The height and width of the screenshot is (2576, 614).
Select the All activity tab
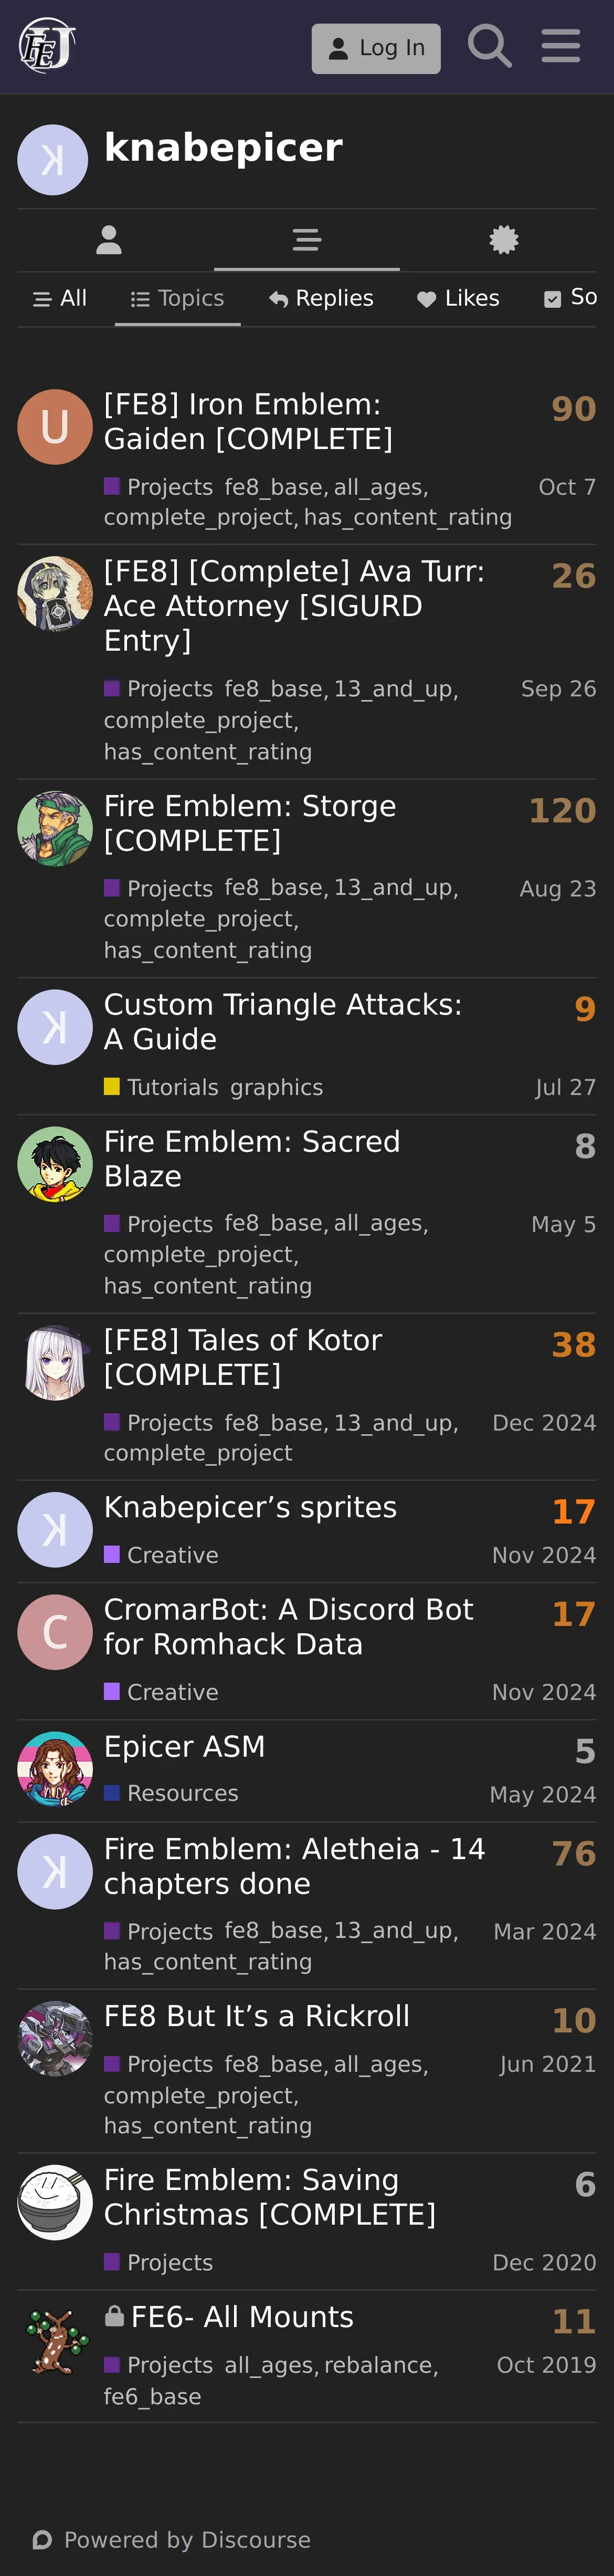tap(60, 298)
